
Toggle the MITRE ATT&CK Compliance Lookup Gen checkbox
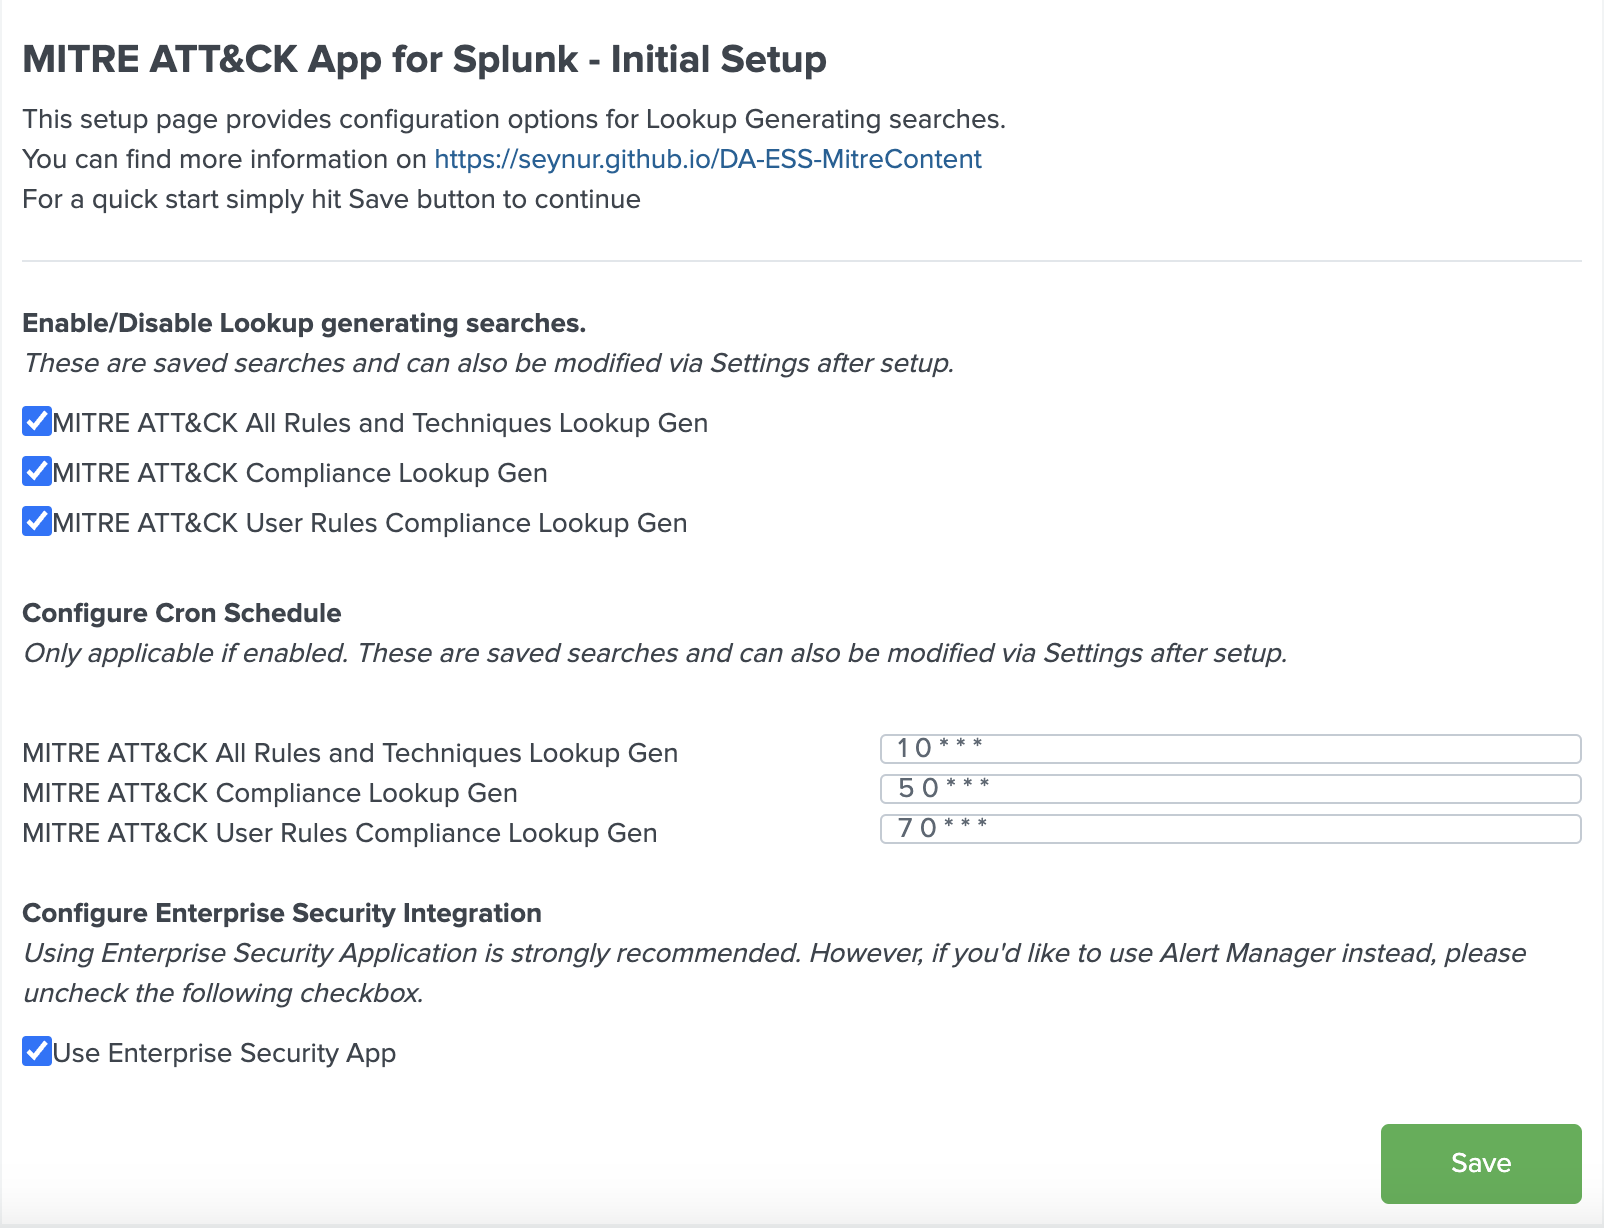coord(37,472)
